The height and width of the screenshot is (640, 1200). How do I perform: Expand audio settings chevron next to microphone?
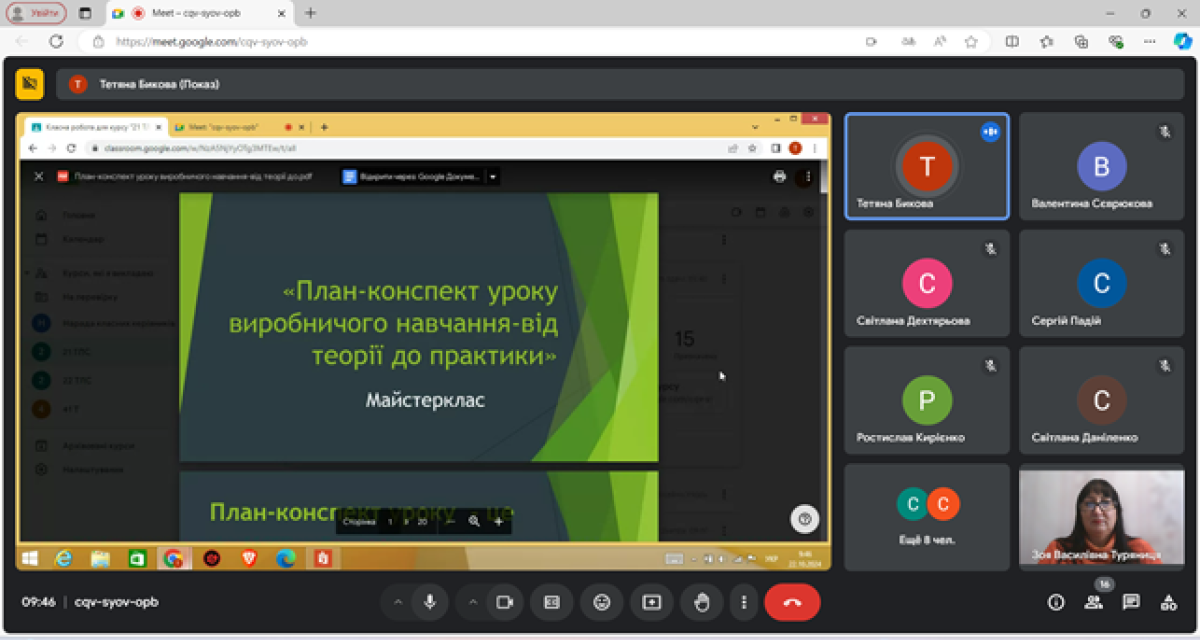pos(398,602)
